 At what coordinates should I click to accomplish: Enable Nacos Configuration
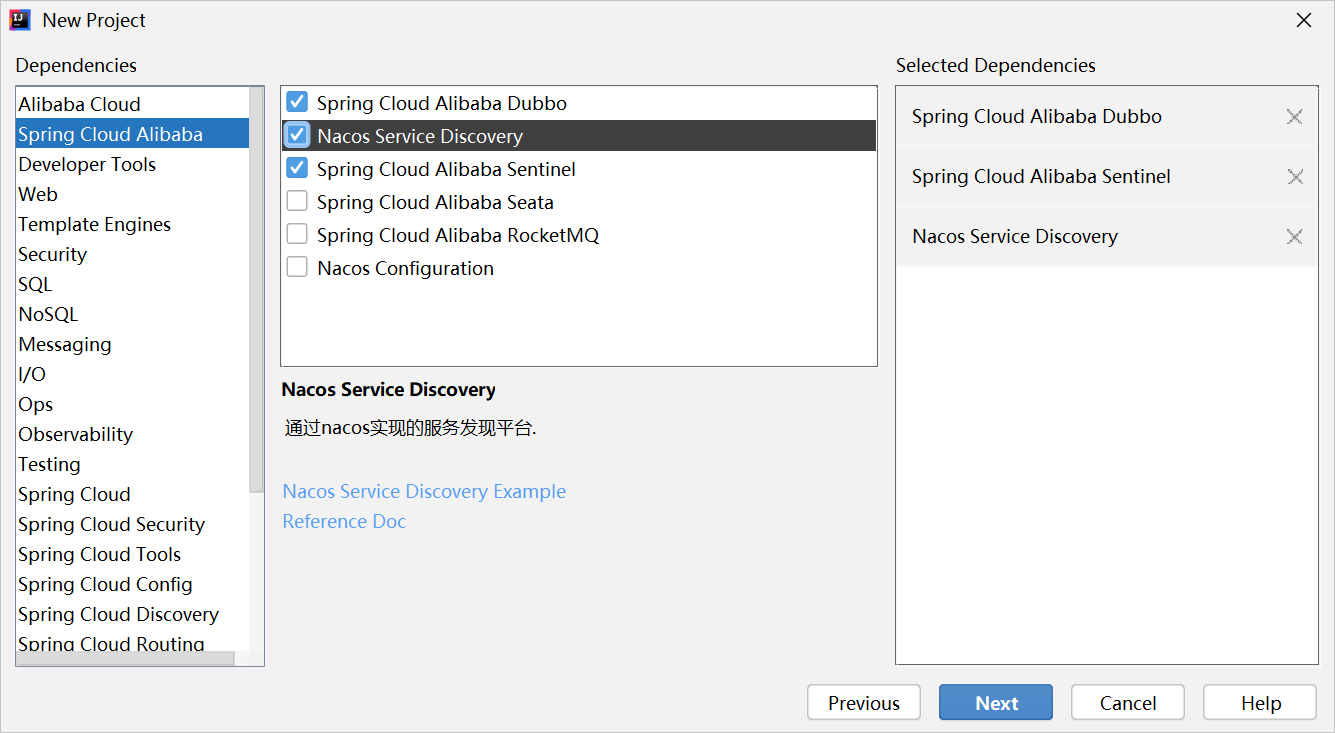pos(296,266)
